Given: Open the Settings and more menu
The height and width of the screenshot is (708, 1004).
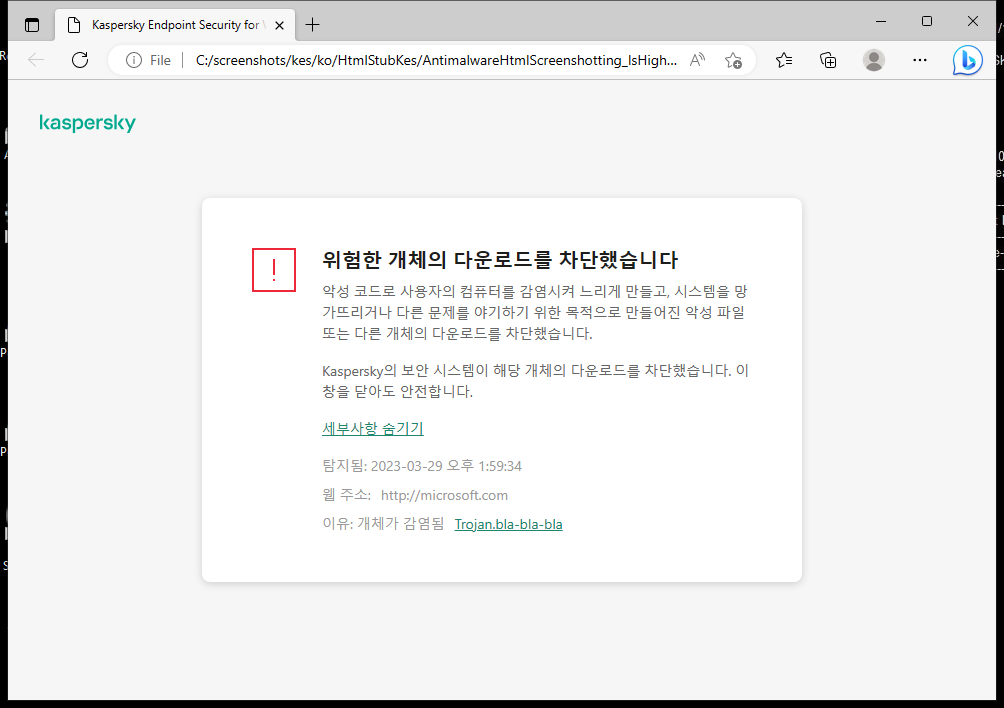Looking at the screenshot, I should pyautogui.click(x=919, y=60).
